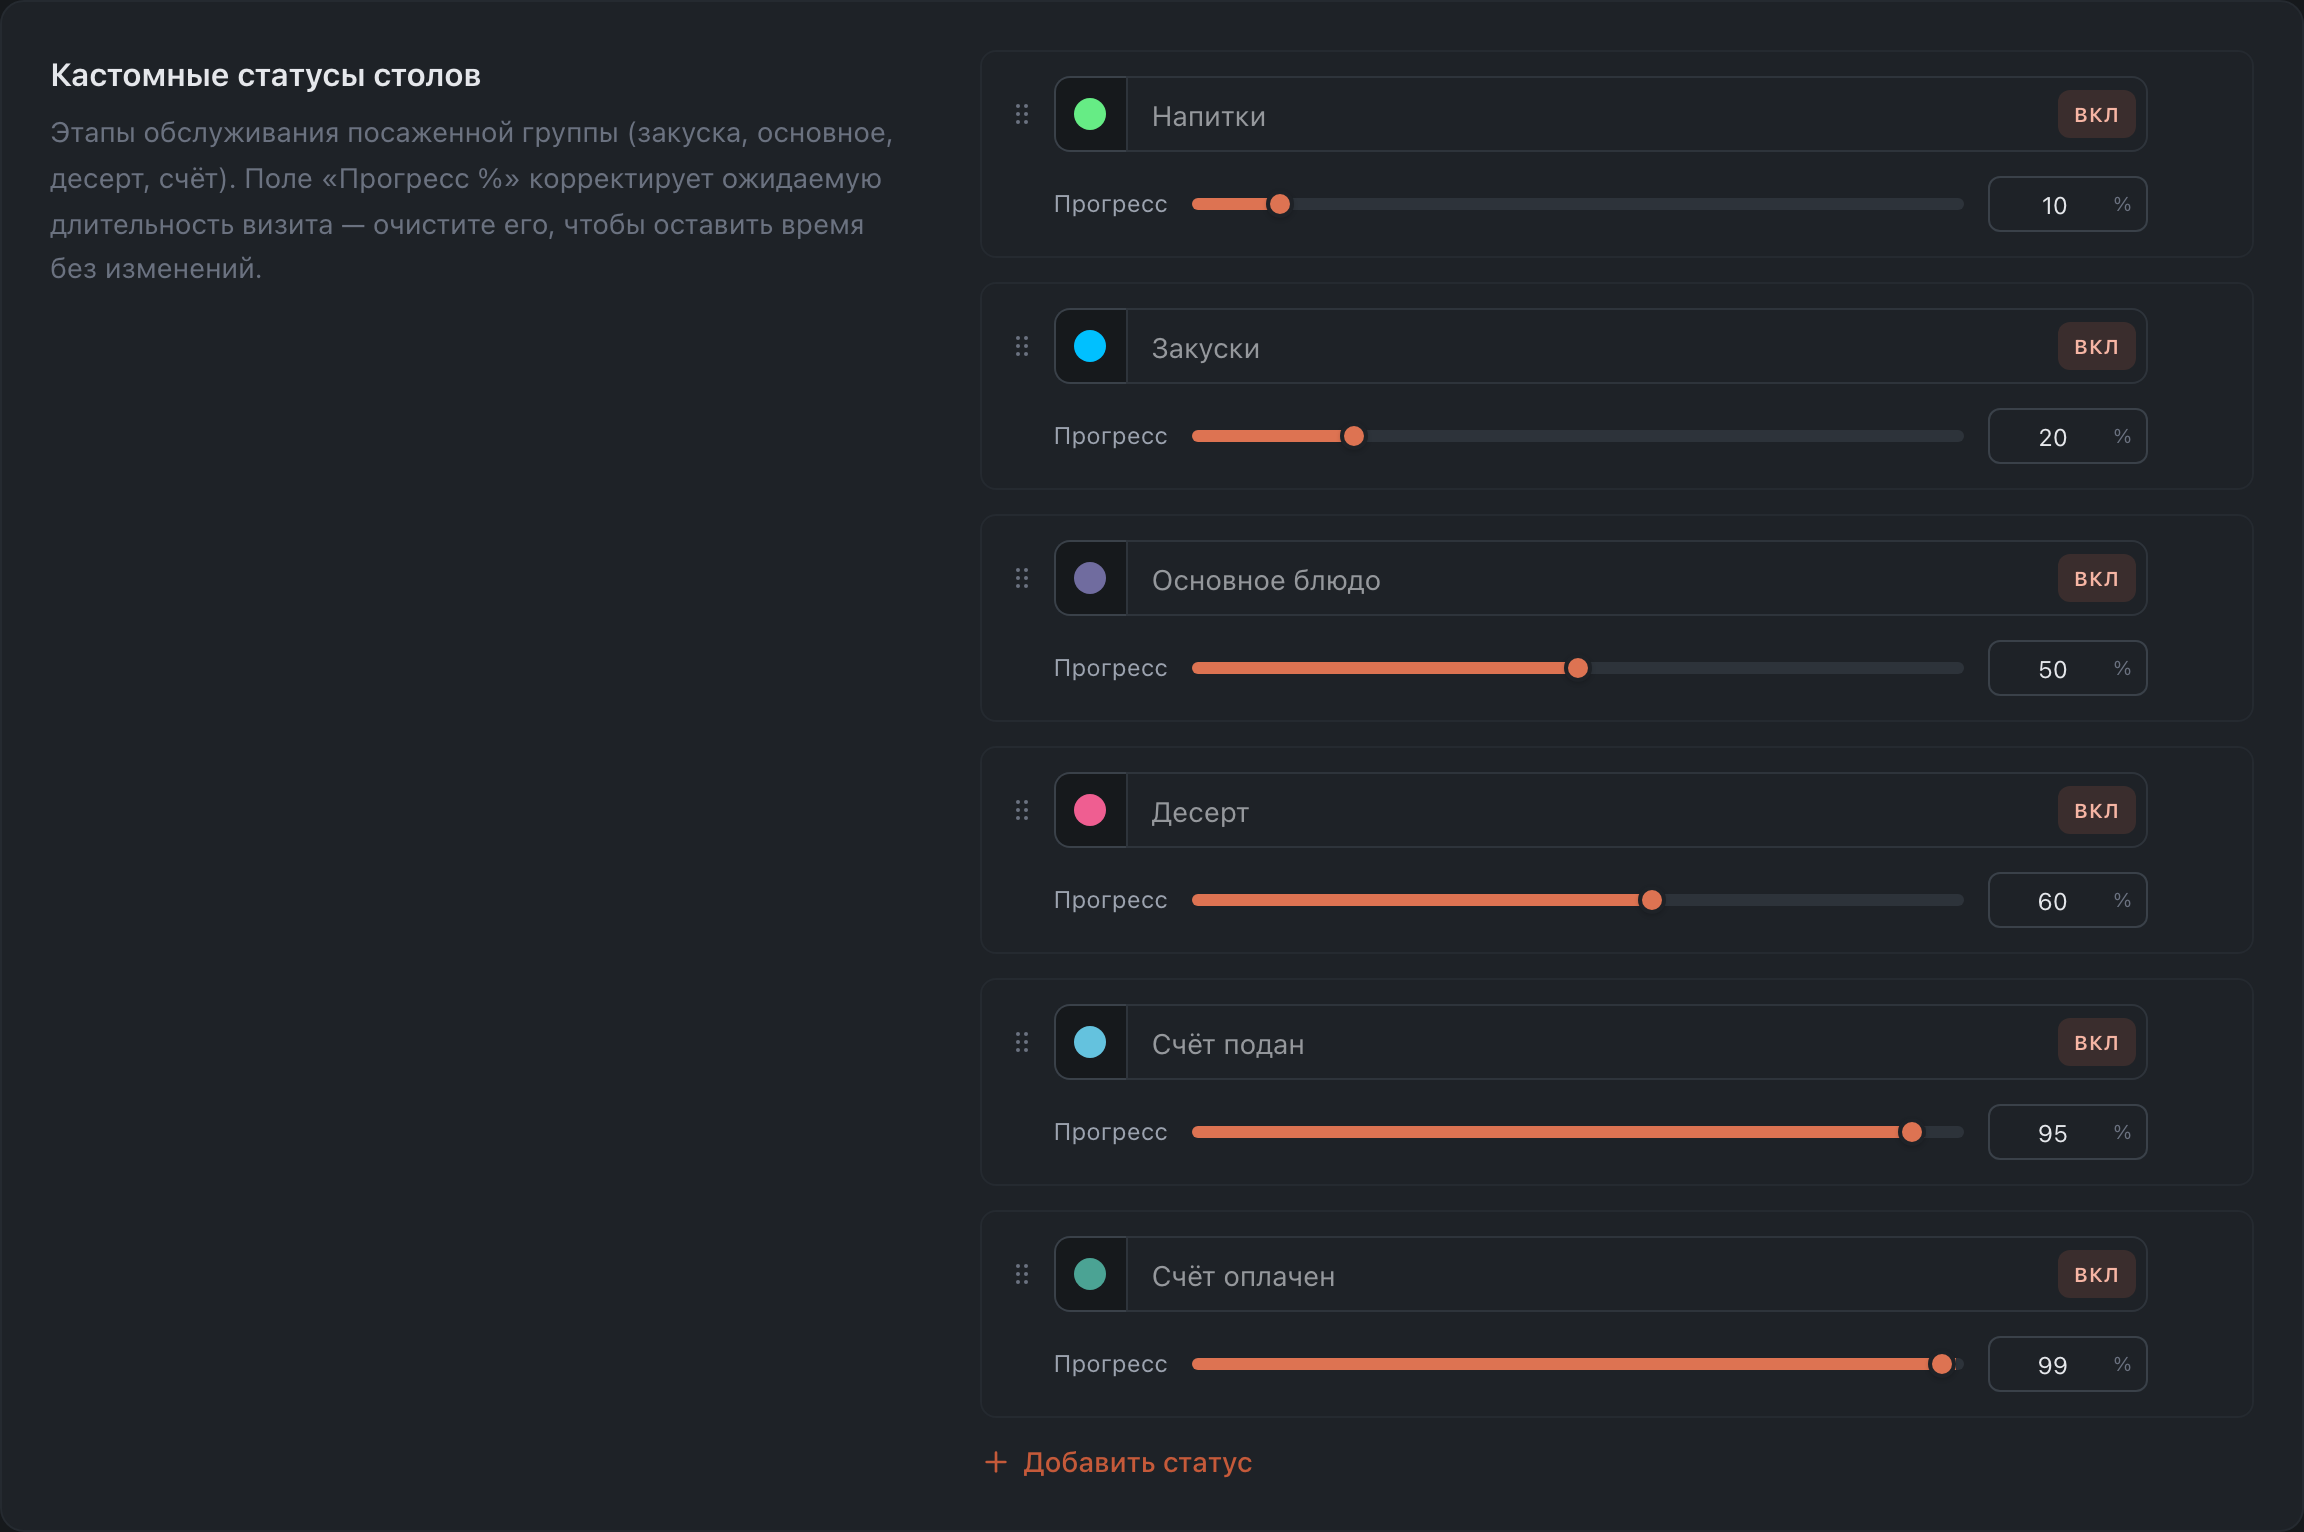Click the Десерт progress slider handle
This screenshot has height=1532, width=2304.
pyautogui.click(x=1651, y=900)
